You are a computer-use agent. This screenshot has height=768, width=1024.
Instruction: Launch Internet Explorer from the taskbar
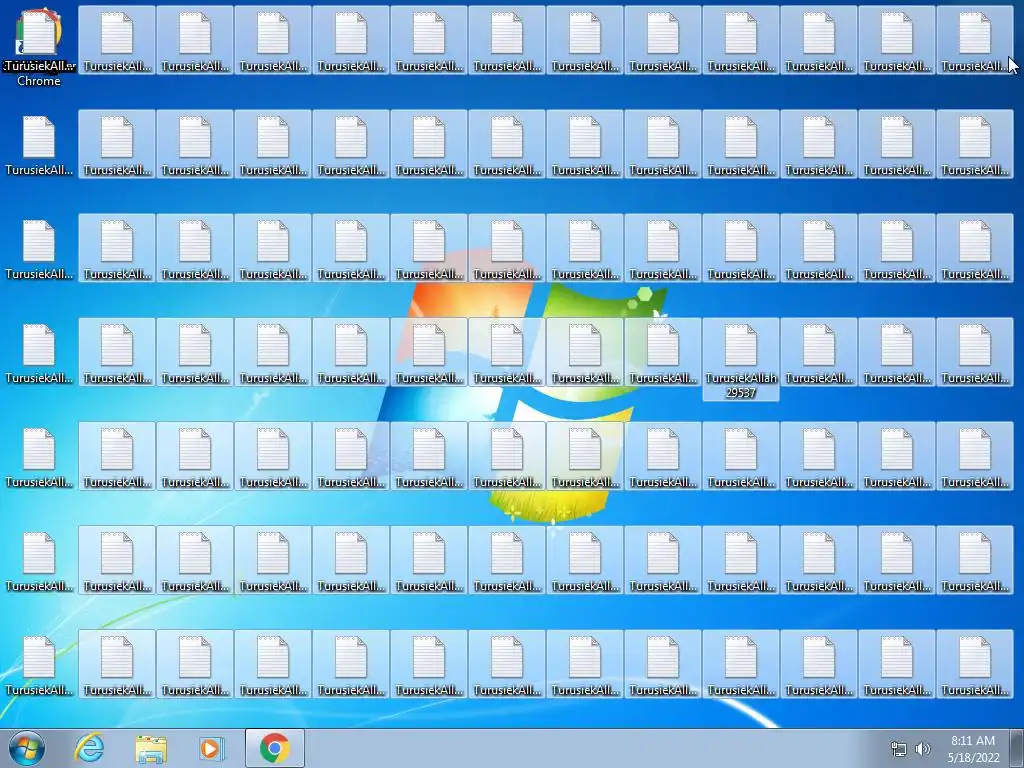[89, 748]
